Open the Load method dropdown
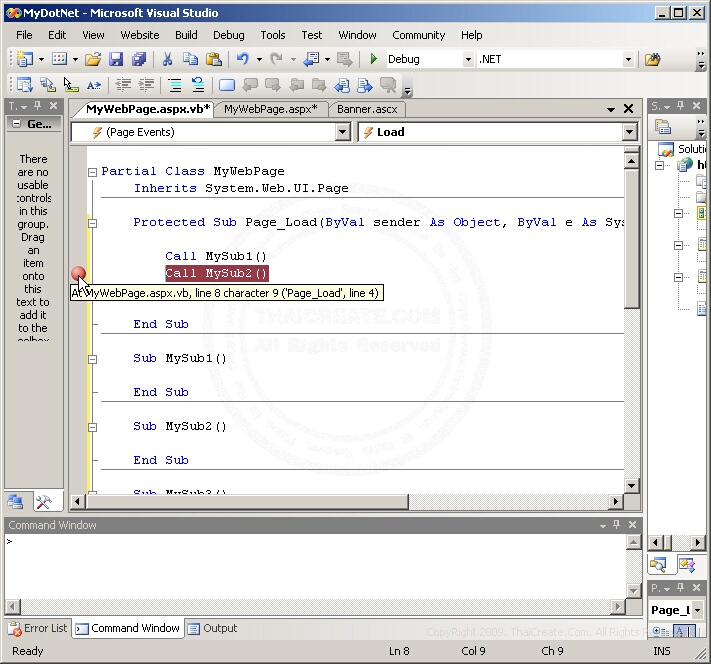The image size is (711, 664). point(629,132)
